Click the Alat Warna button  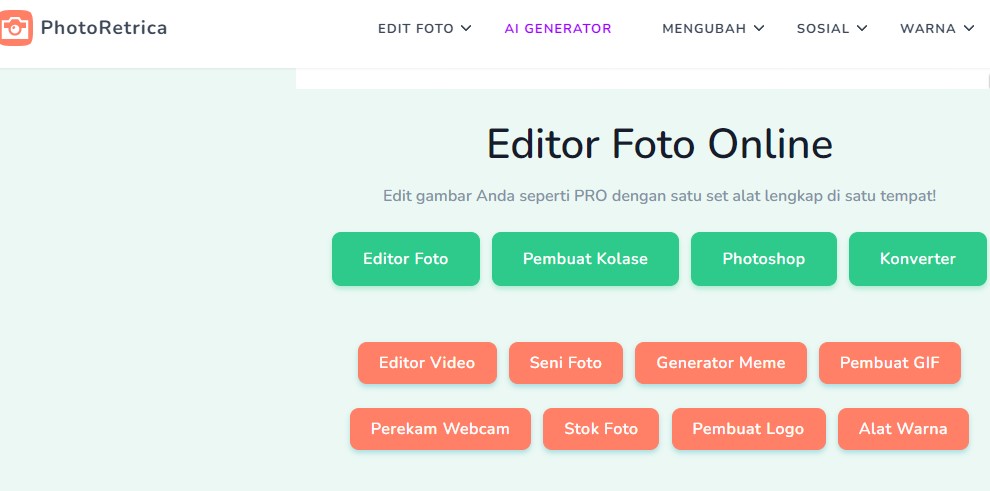[903, 429]
